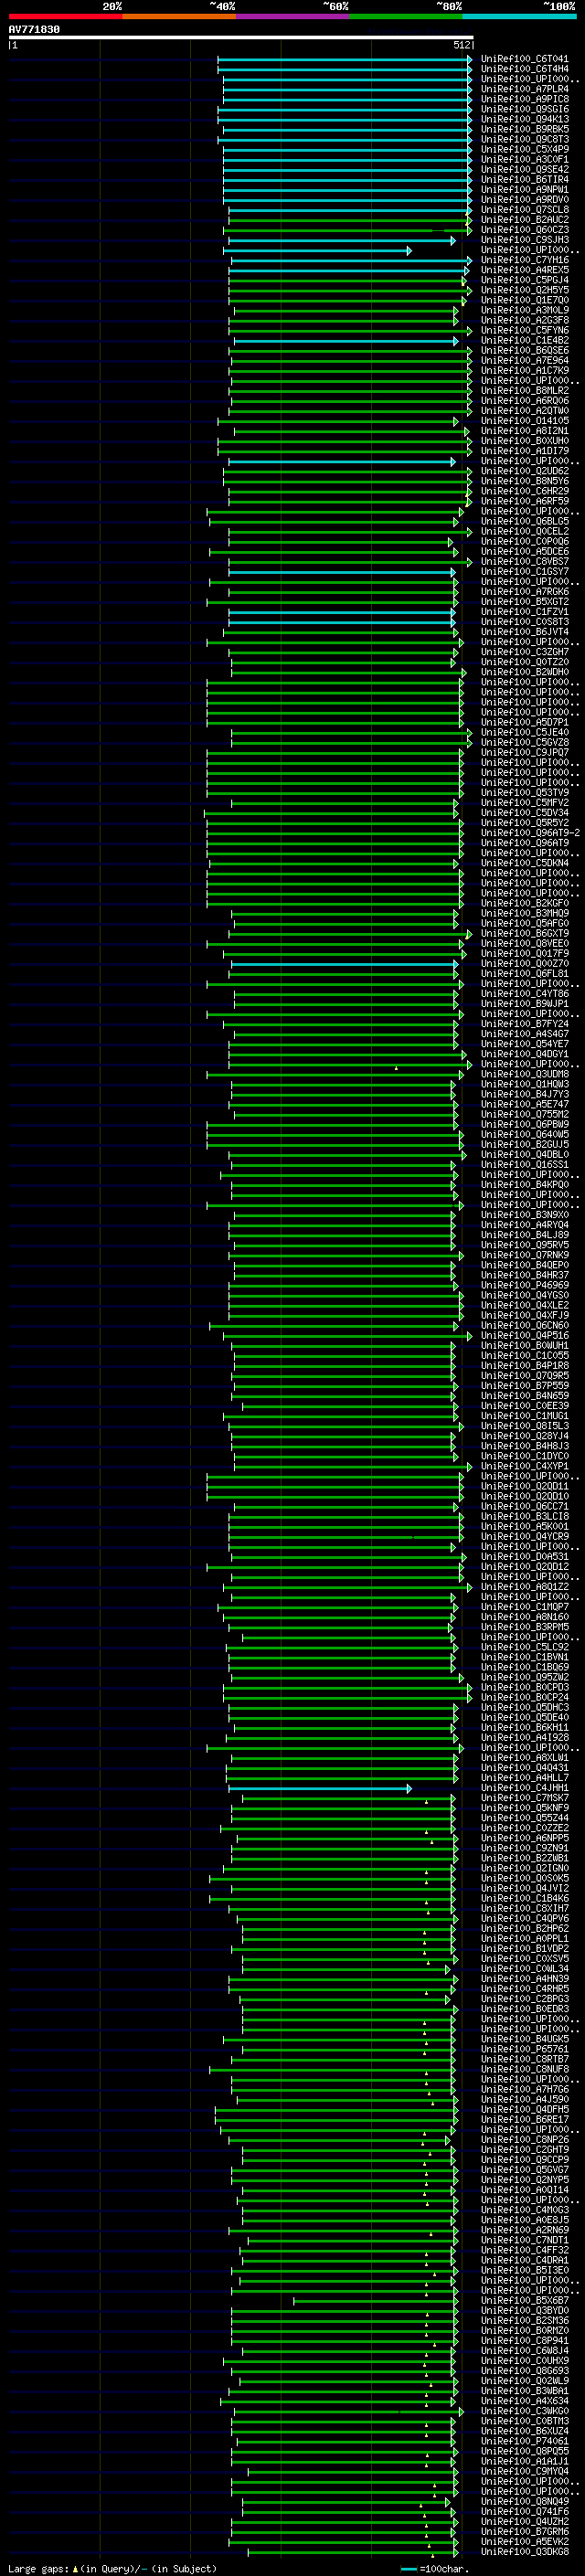Click the =100char. scale legend
Image resolution: width=585 pixels, height=2576 pixels.
pos(434,2568)
